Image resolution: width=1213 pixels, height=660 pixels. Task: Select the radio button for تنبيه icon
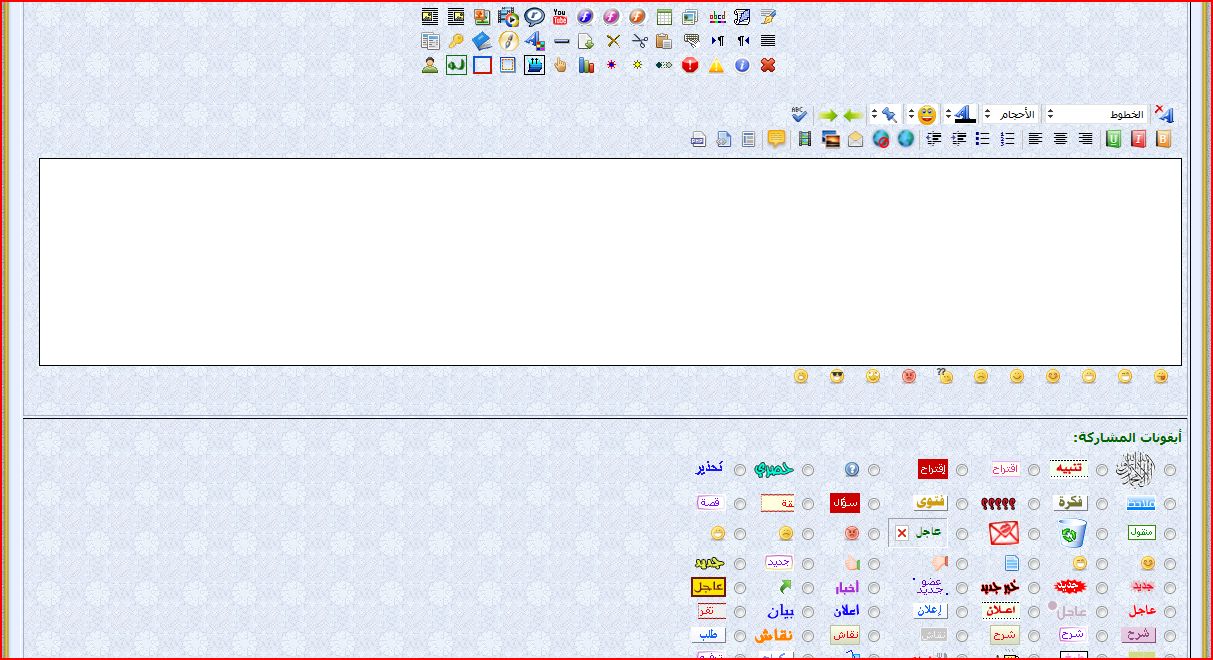click(x=1102, y=470)
